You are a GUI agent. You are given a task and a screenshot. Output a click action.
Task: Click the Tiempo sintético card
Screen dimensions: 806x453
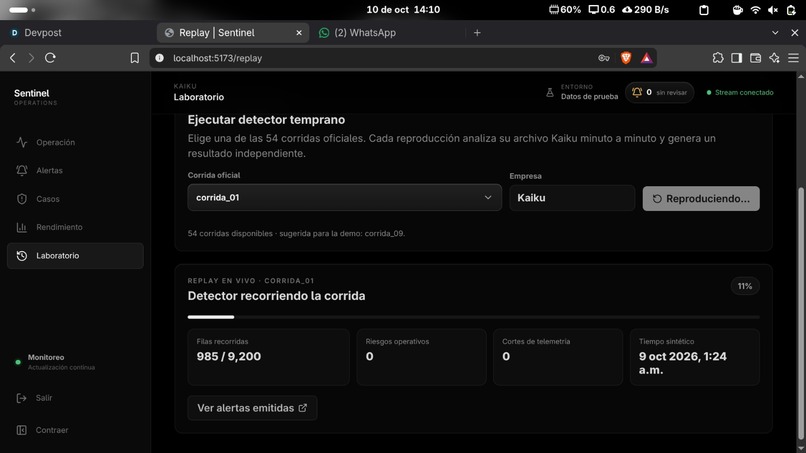coord(694,357)
